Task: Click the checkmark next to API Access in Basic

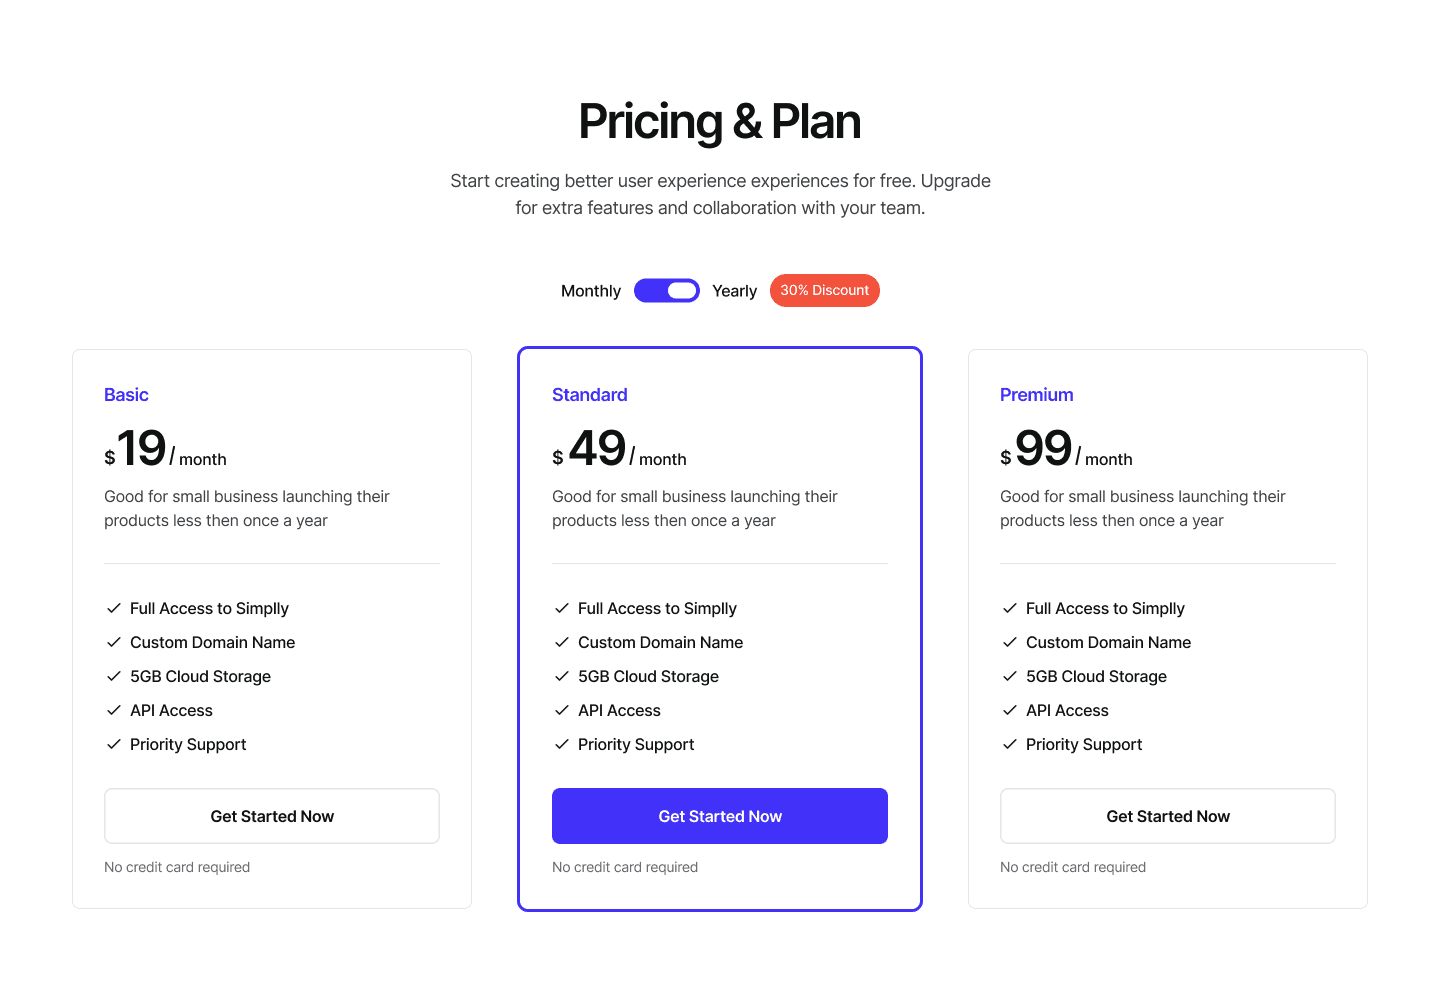Action: [112, 710]
